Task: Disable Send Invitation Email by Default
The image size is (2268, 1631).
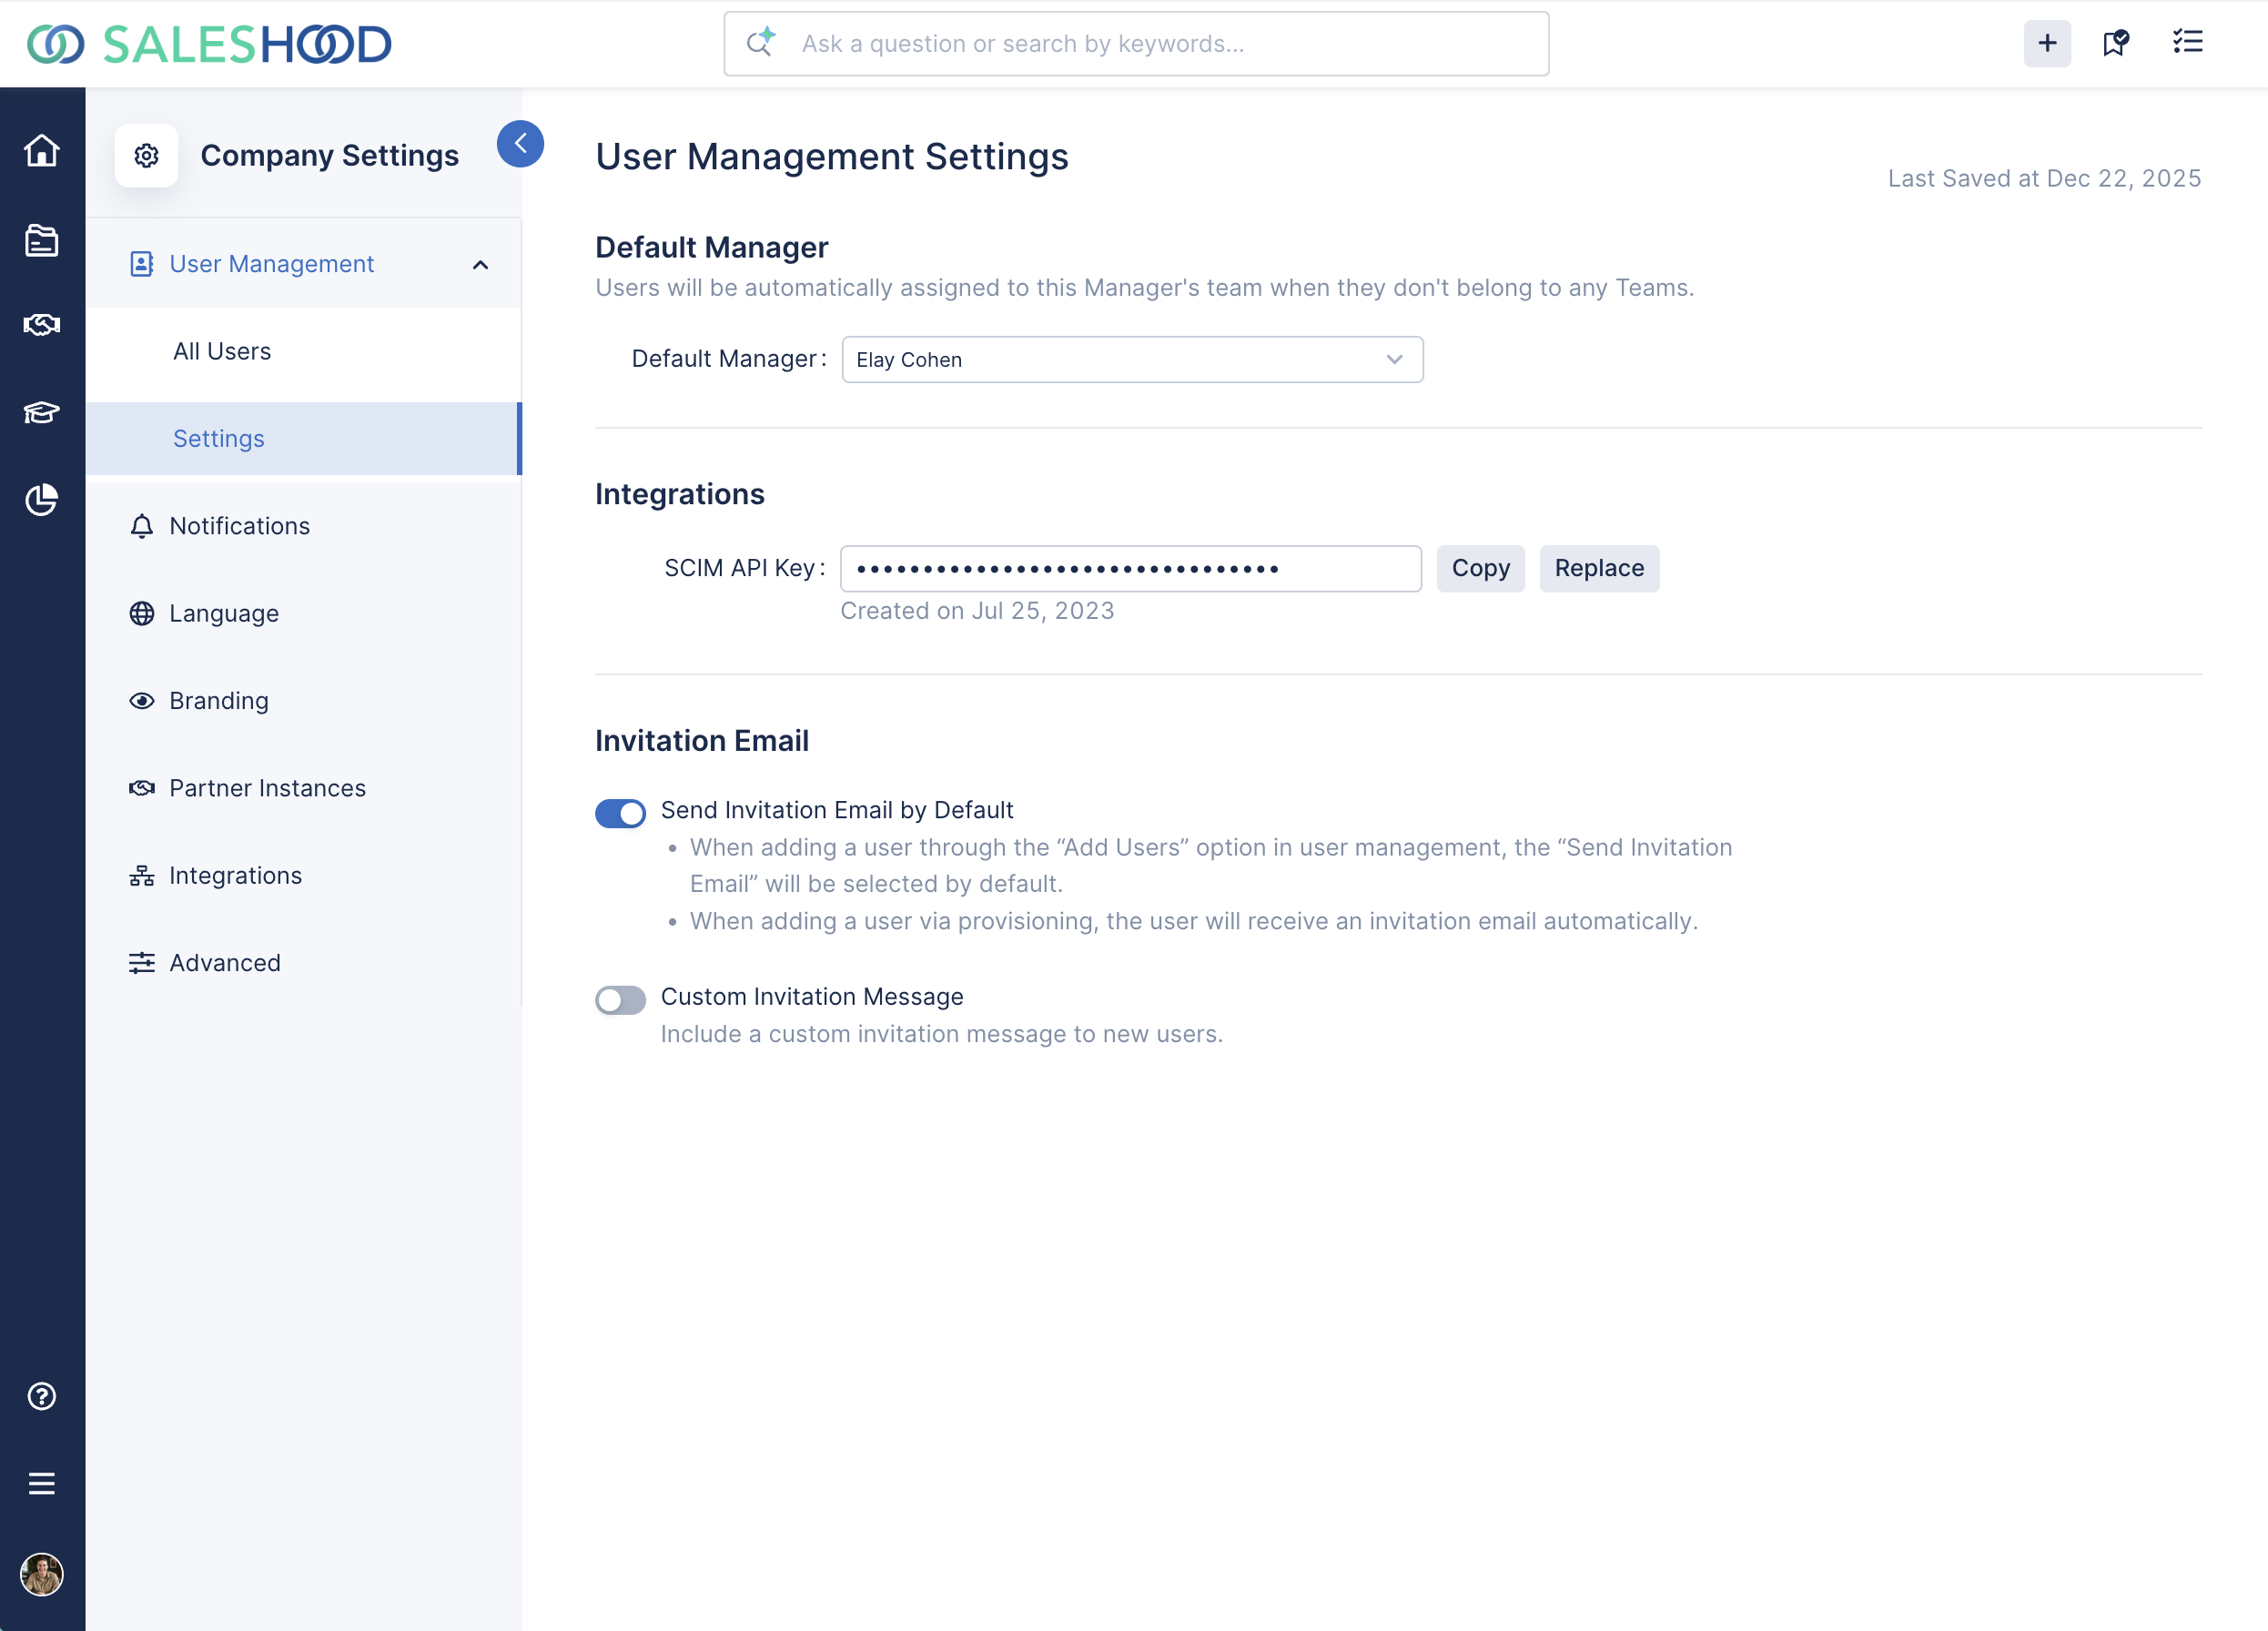Action: (620, 812)
